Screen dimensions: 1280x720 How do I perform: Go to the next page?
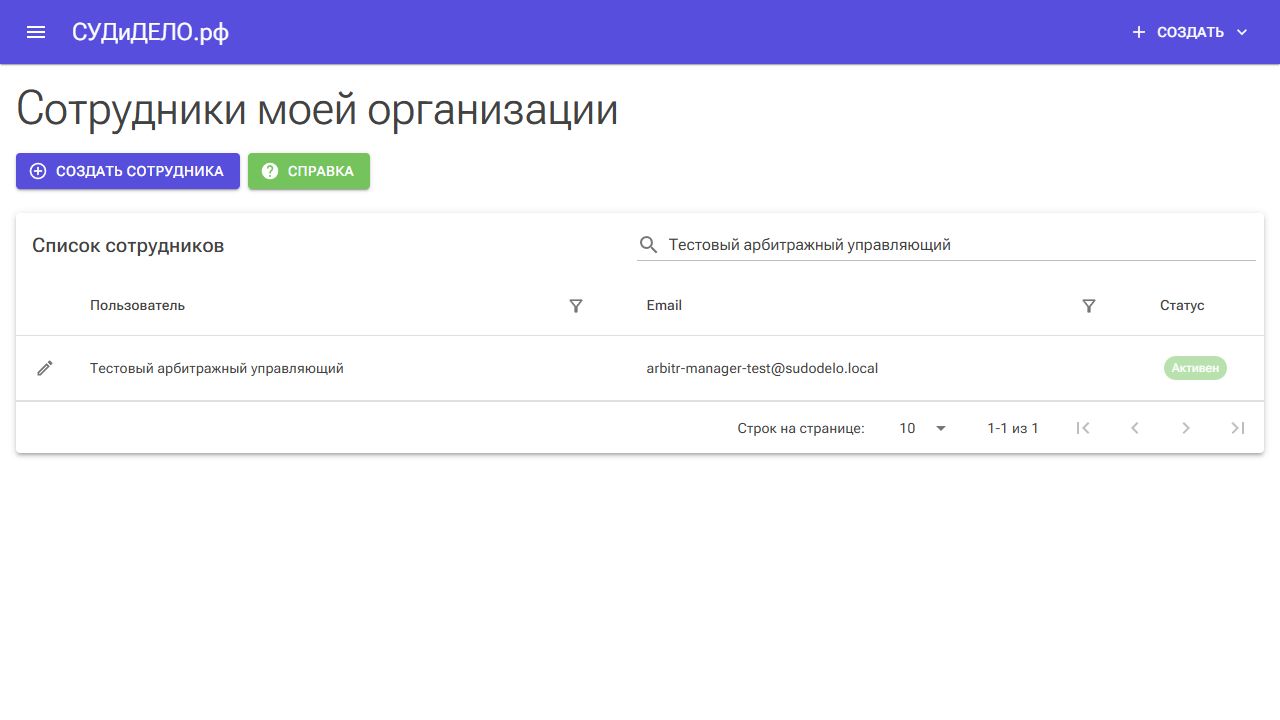1186,428
